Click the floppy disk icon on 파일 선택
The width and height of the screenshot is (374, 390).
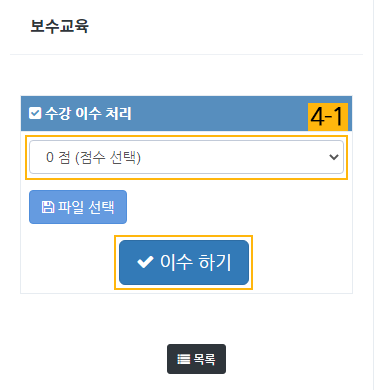48,207
